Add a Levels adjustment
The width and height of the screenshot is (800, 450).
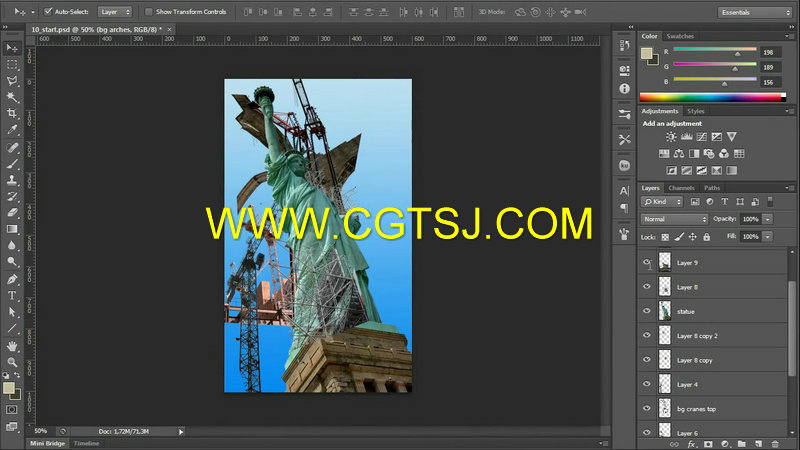[687, 137]
